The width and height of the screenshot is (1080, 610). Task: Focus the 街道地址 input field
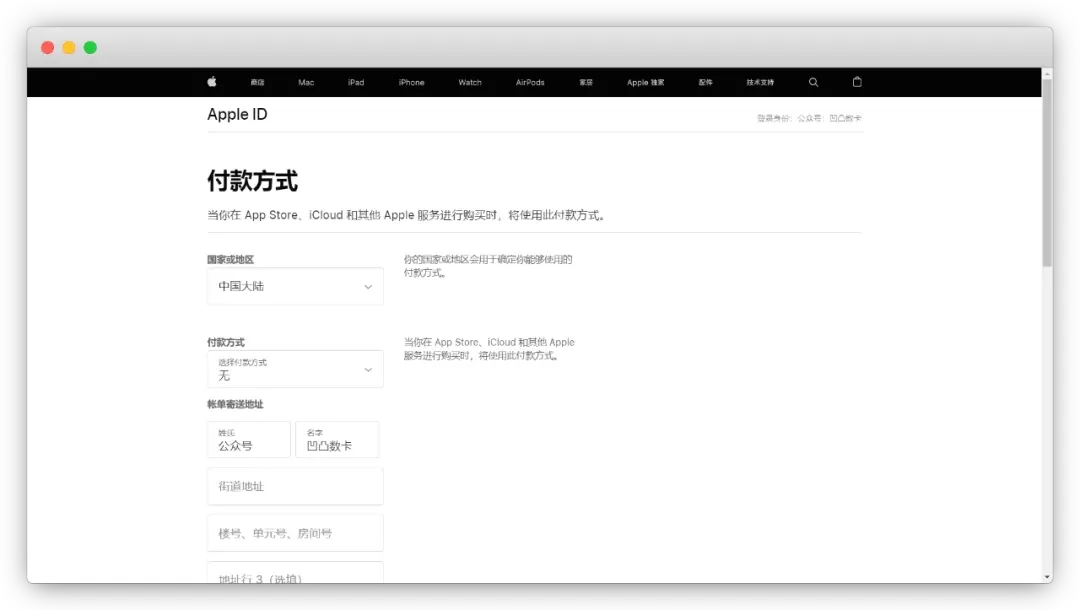pos(295,486)
